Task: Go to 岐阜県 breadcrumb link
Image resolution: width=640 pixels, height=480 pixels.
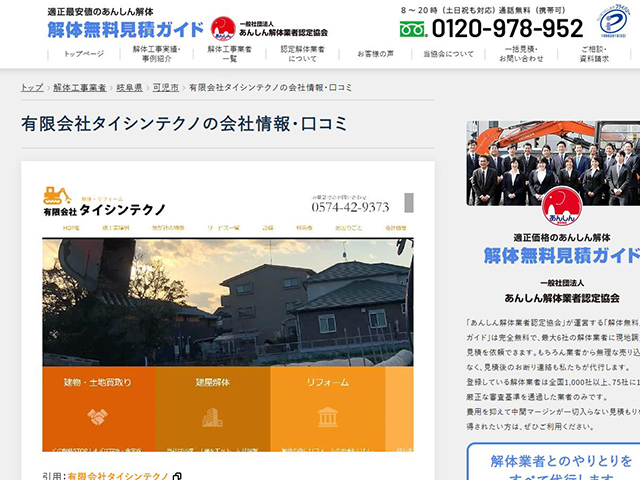Action: pyautogui.click(x=129, y=87)
